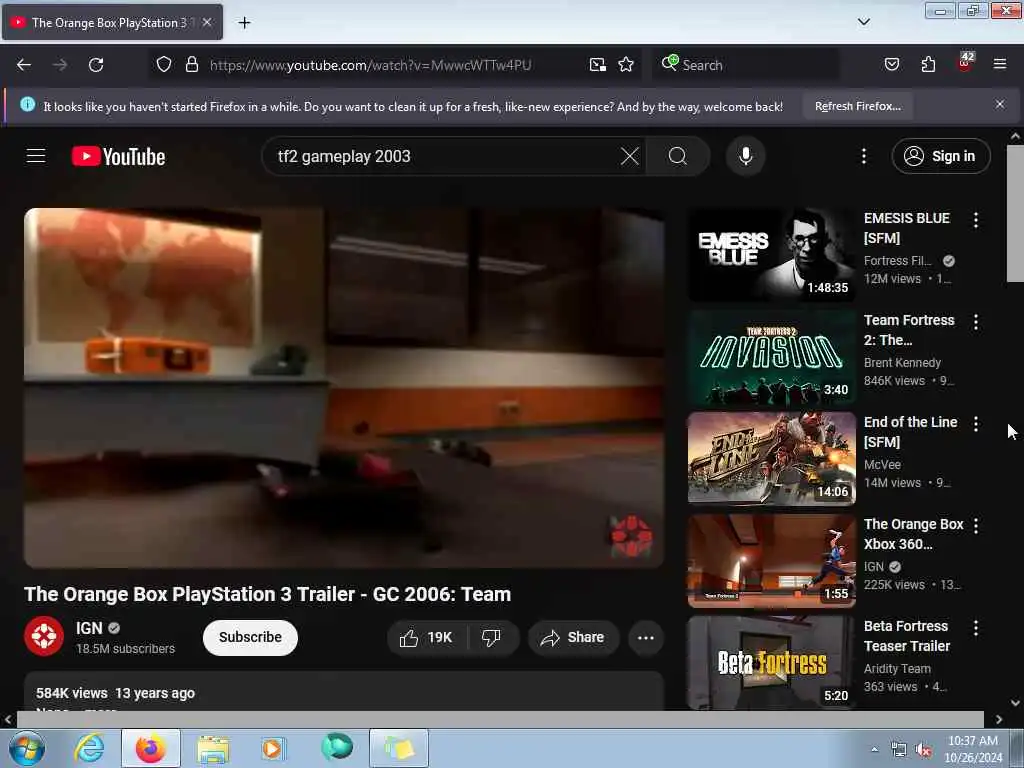Viewport: 1024px width, 768px height.
Task: Open the Windows Start button
Action: pos(26,748)
